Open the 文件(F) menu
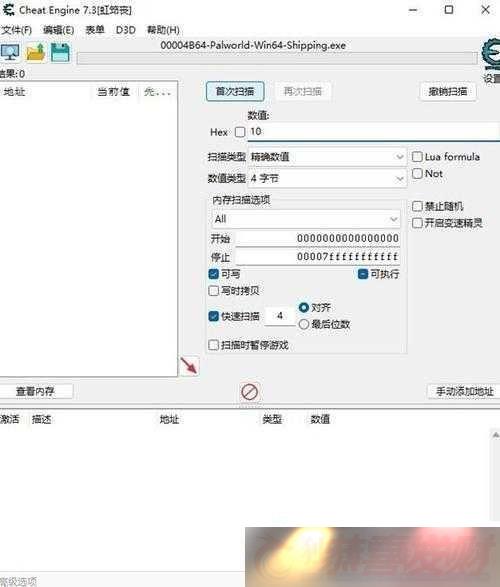The image size is (500, 587). pyautogui.click(x=16, y=30)
